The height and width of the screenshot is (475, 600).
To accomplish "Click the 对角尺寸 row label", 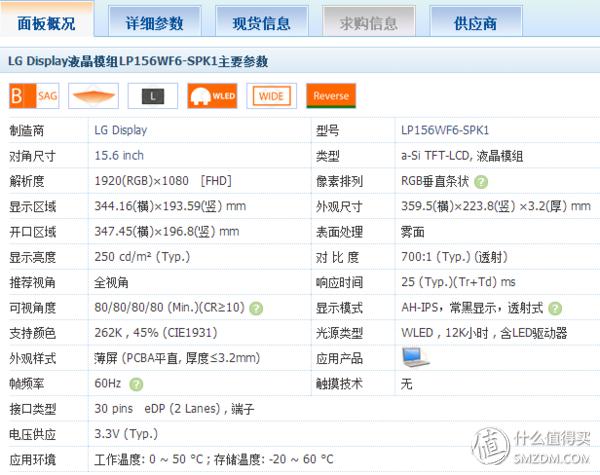I will click(33, 156).
